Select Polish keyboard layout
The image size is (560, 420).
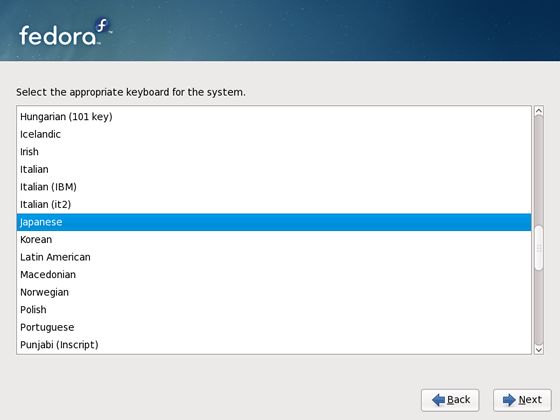pyautogui.click(x=274, y=310)
